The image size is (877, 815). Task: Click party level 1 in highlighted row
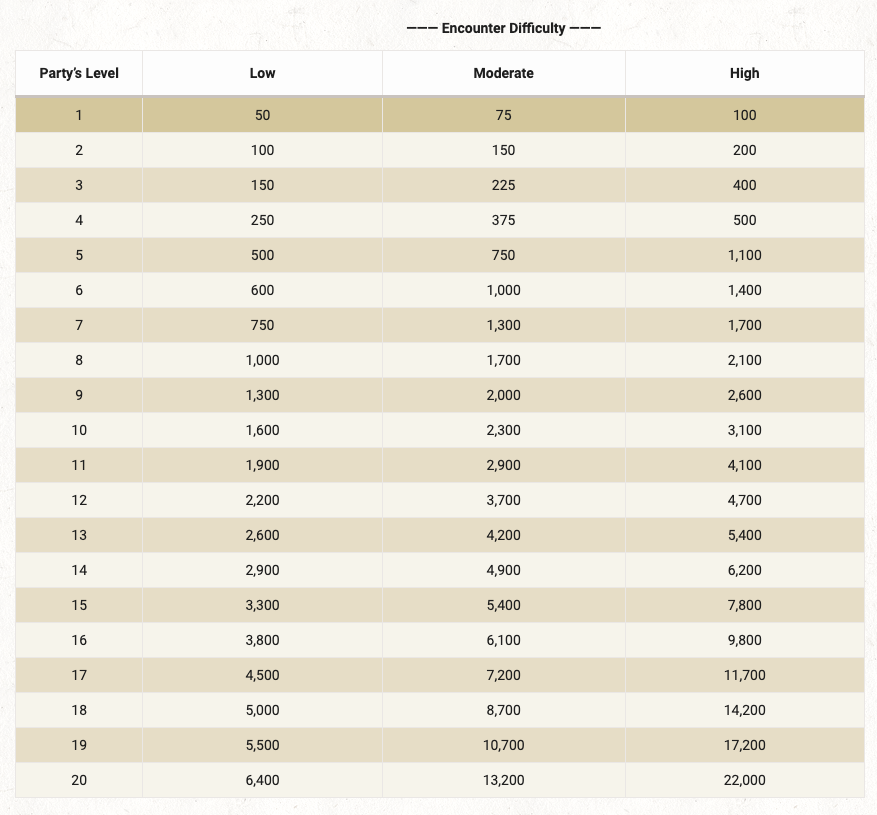[79, 115]
